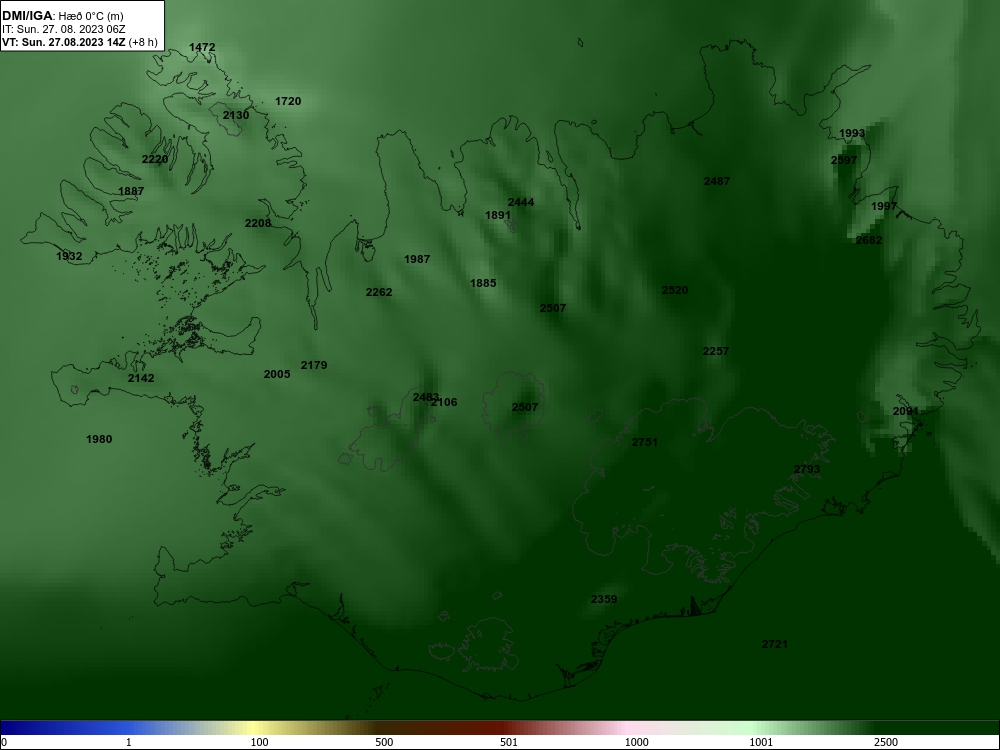Click the map value 1932

pyautogui.click(x=69, y=256)
